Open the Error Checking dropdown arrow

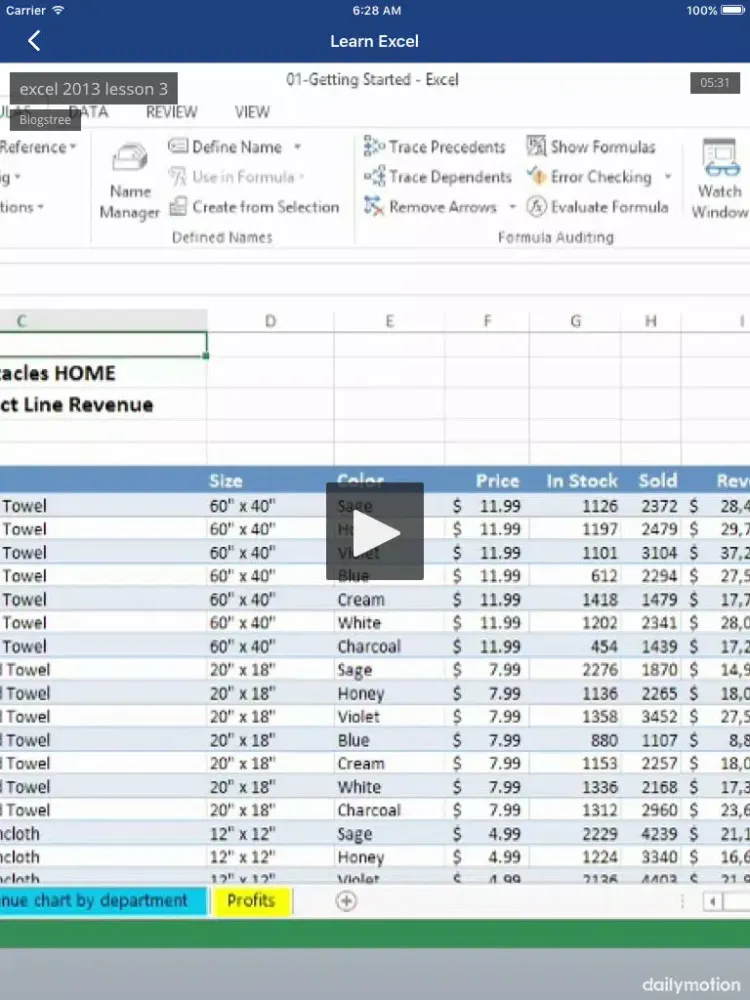coord(668,177)
